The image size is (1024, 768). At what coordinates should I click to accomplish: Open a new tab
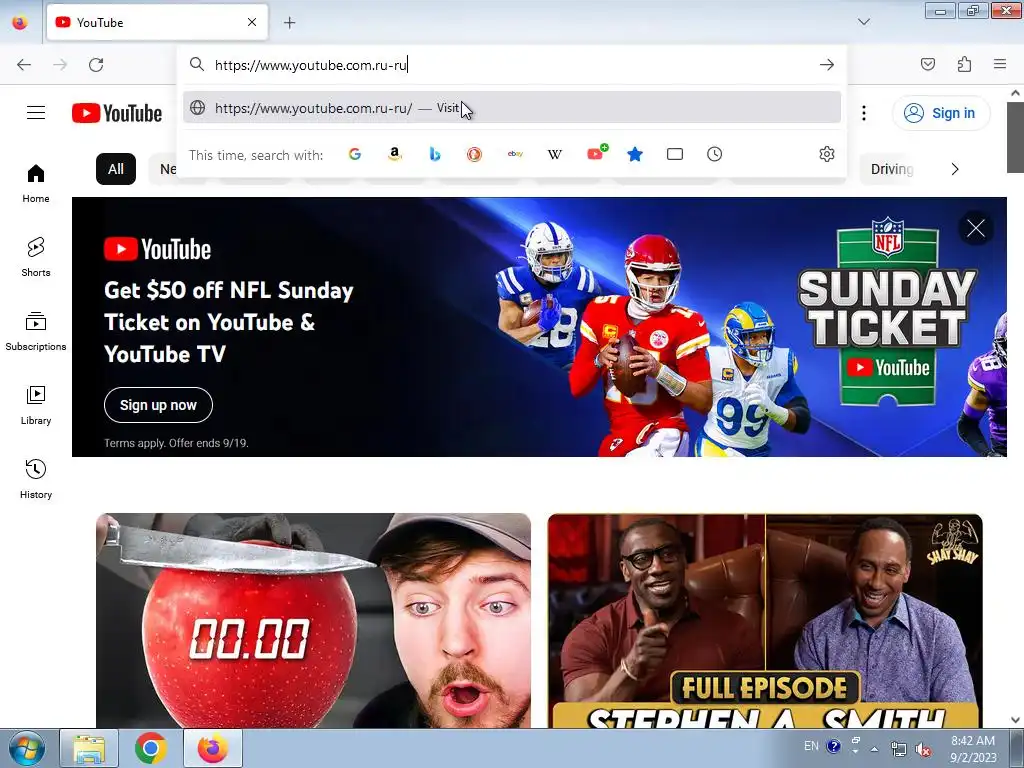[x=289, y=23]
